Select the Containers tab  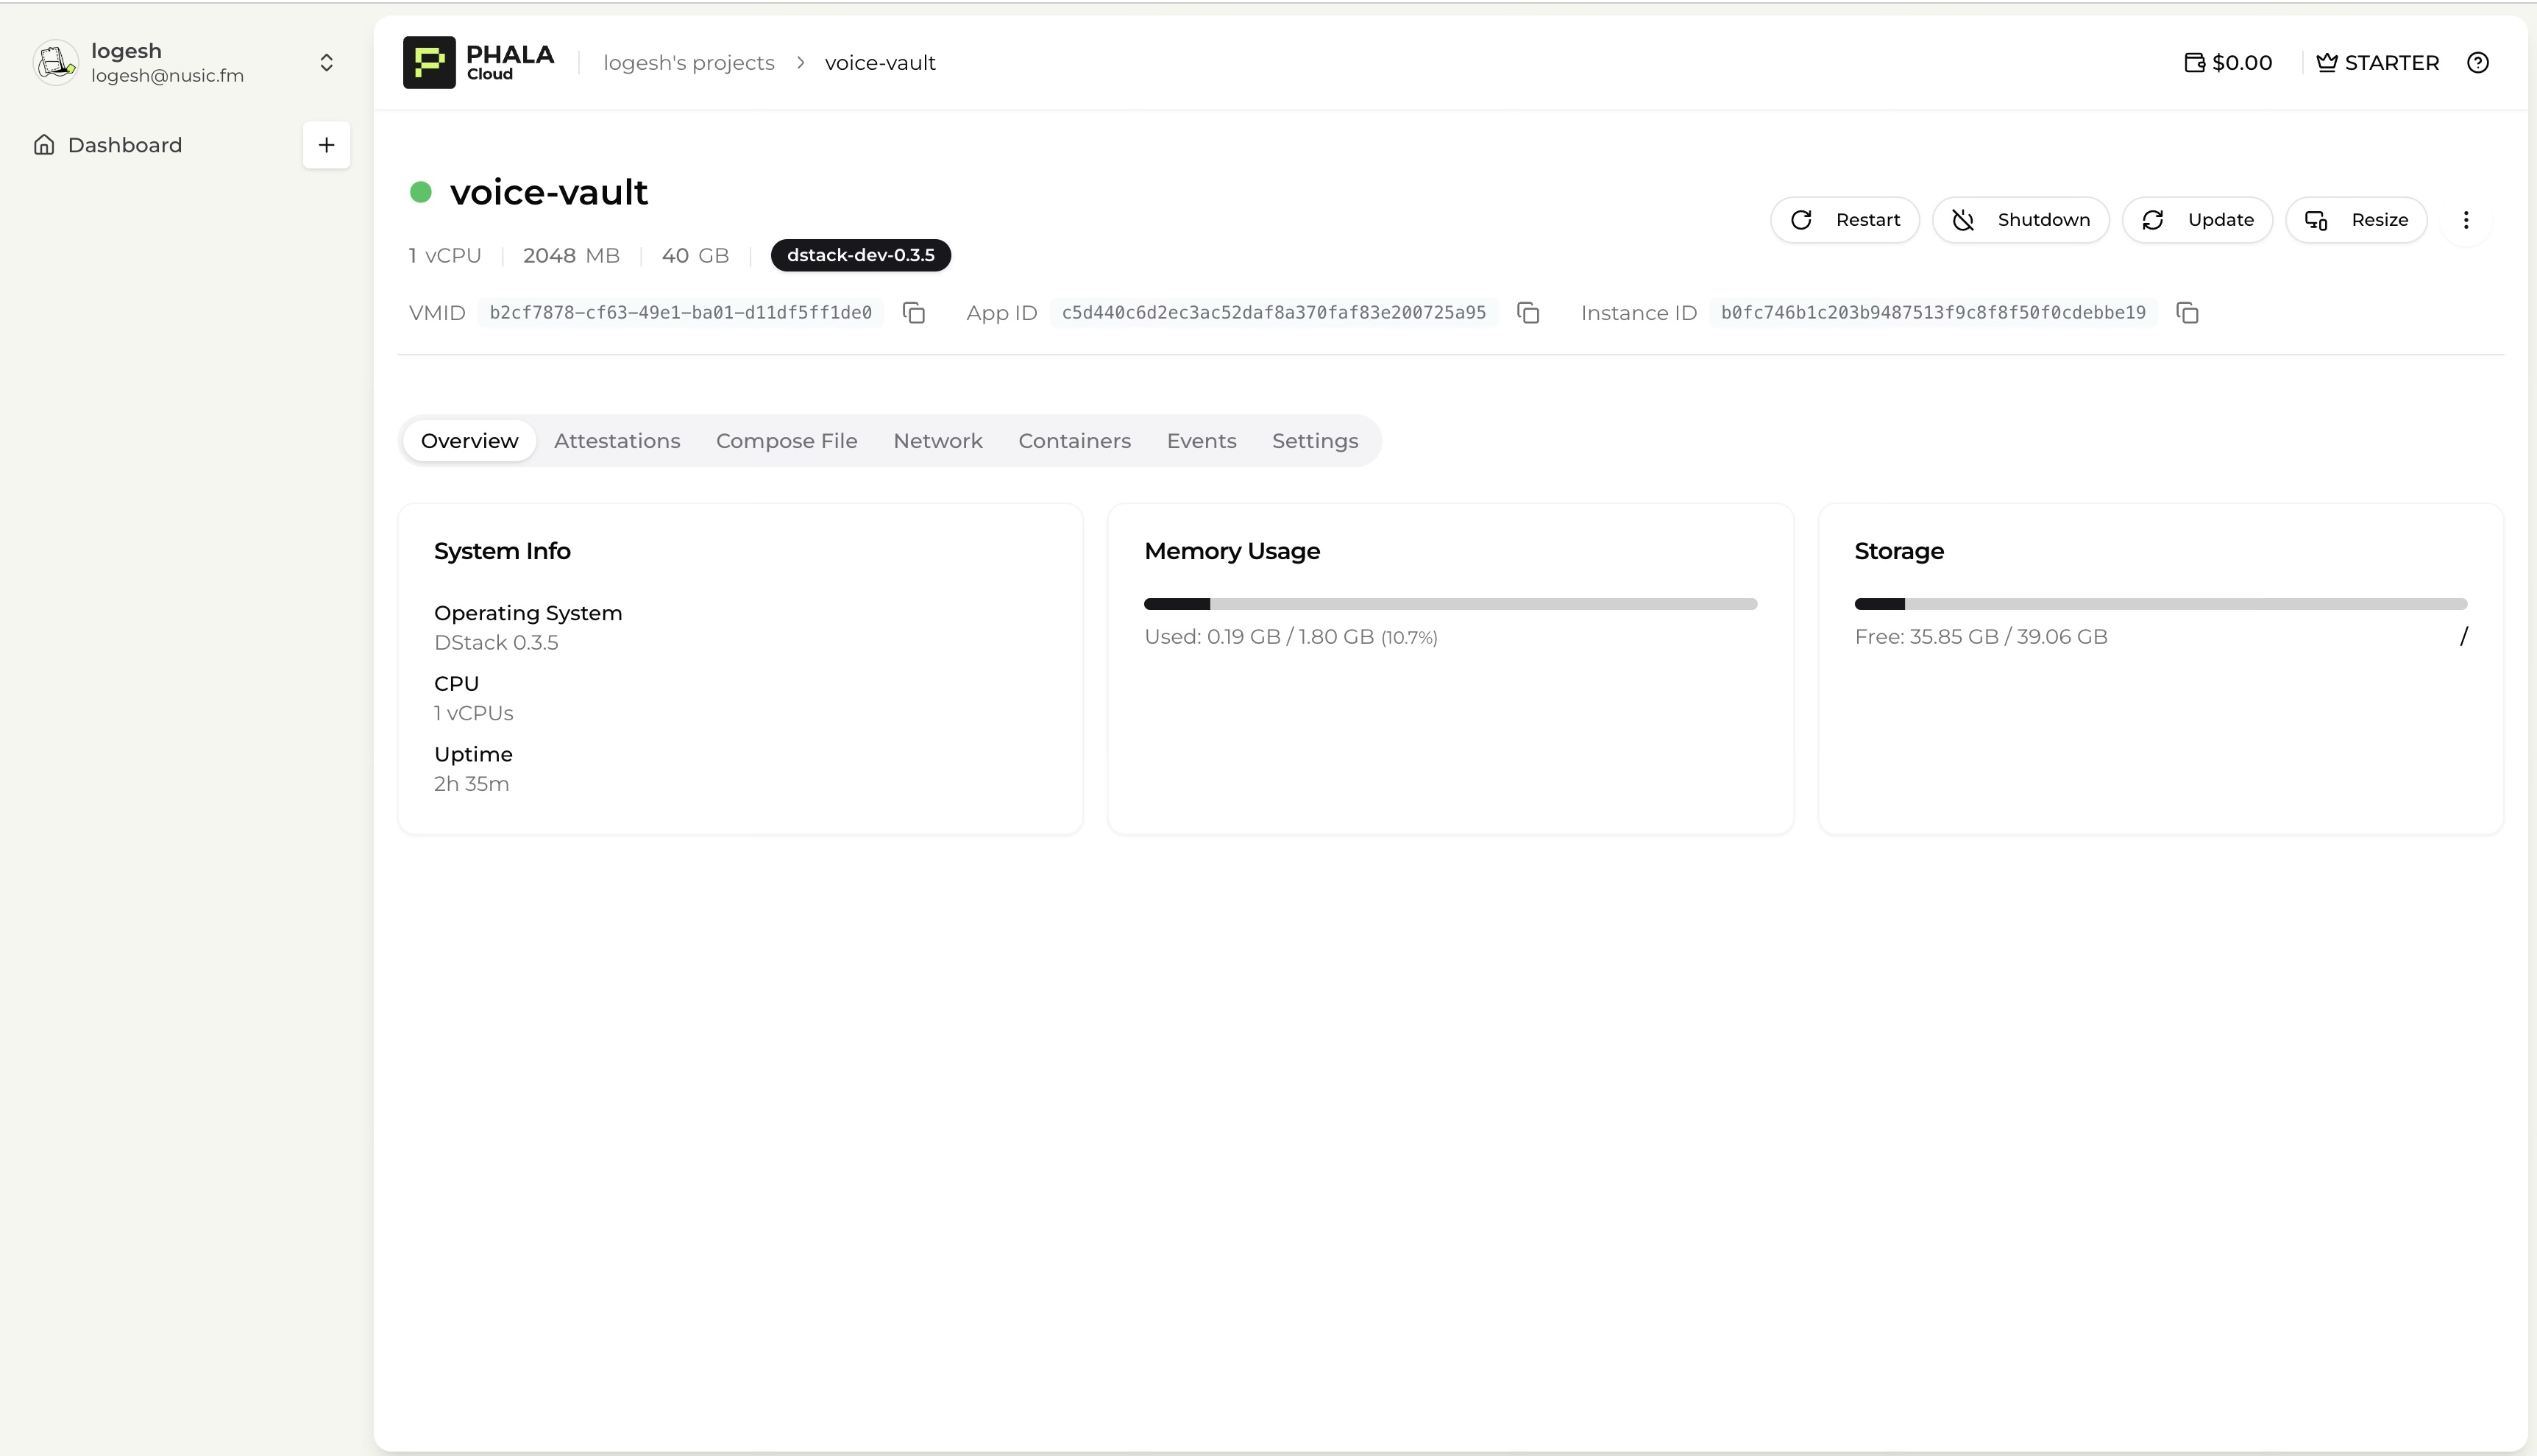click(1074, 441)
